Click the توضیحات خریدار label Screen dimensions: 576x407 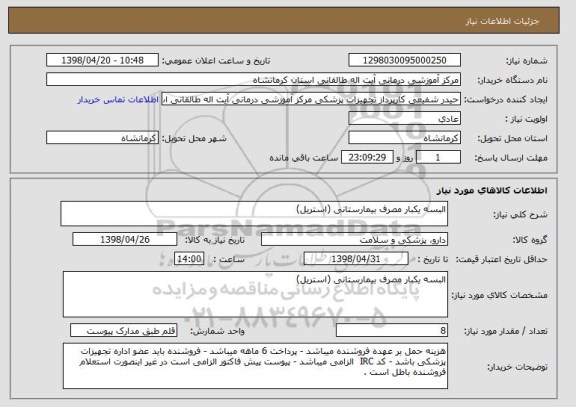pos(518,367)
